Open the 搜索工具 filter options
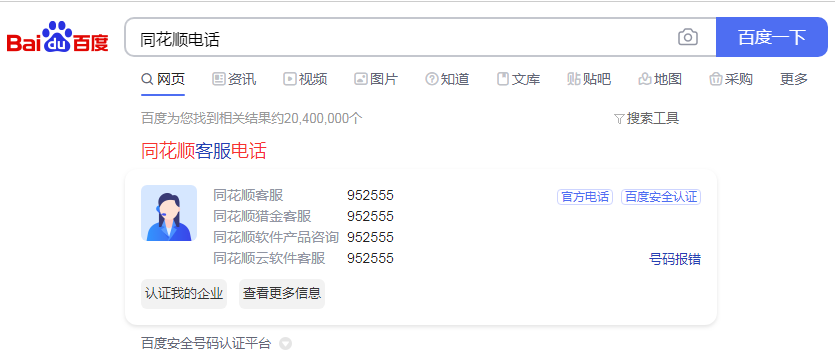This screenshot has height=362, width=835. 646,118
